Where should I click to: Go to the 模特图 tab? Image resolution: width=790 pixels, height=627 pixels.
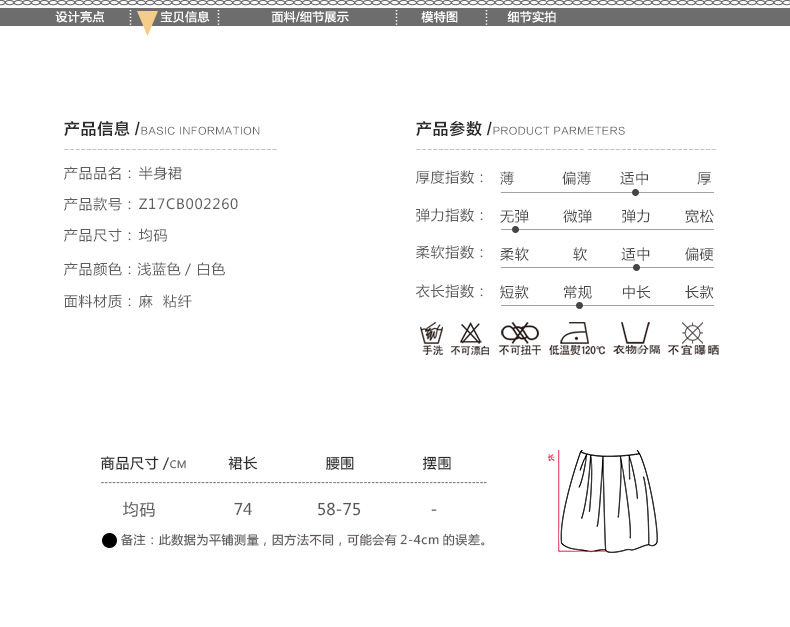point(439,17)
